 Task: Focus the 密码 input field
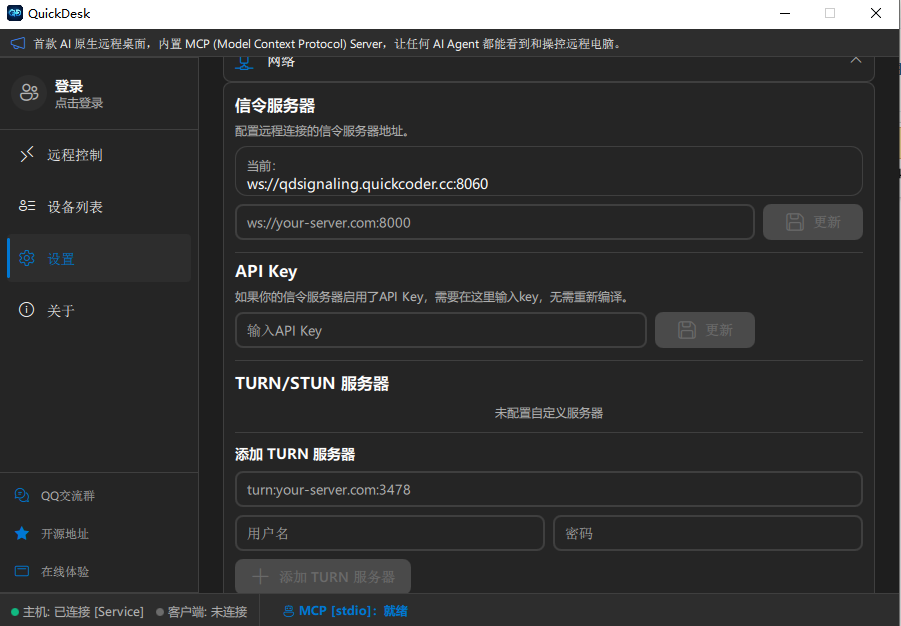708,533
